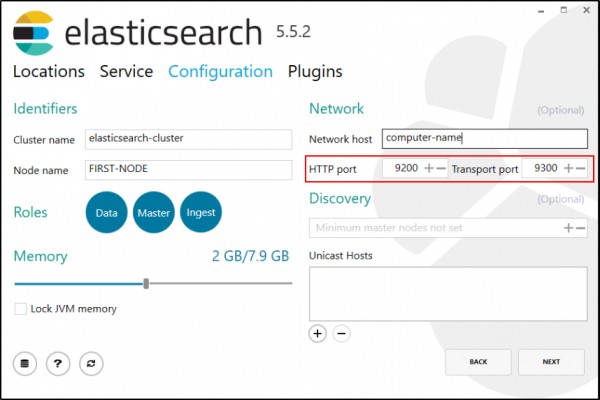Click the Identifiers section heading
This screenshot has width=600, height=400.
point(45,109)
